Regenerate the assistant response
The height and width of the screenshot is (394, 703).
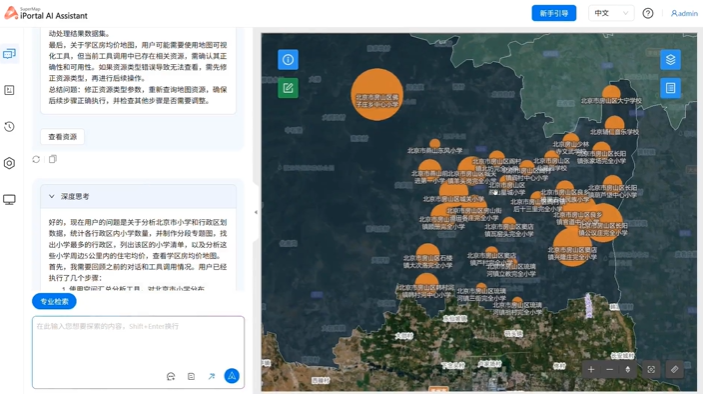click(36, 159)
